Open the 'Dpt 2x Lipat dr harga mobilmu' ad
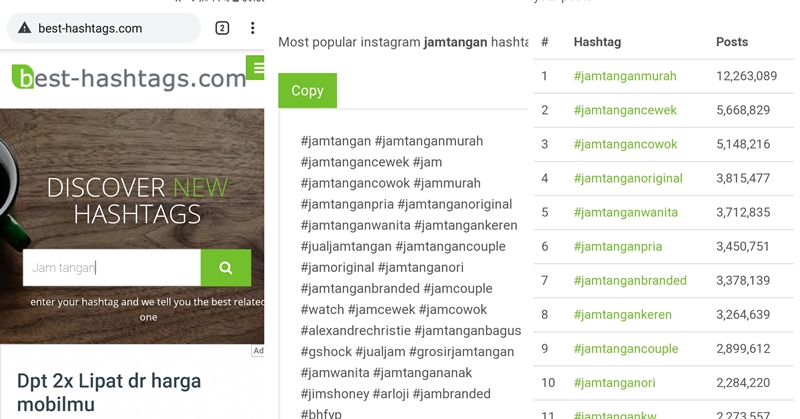 point(109,392)
